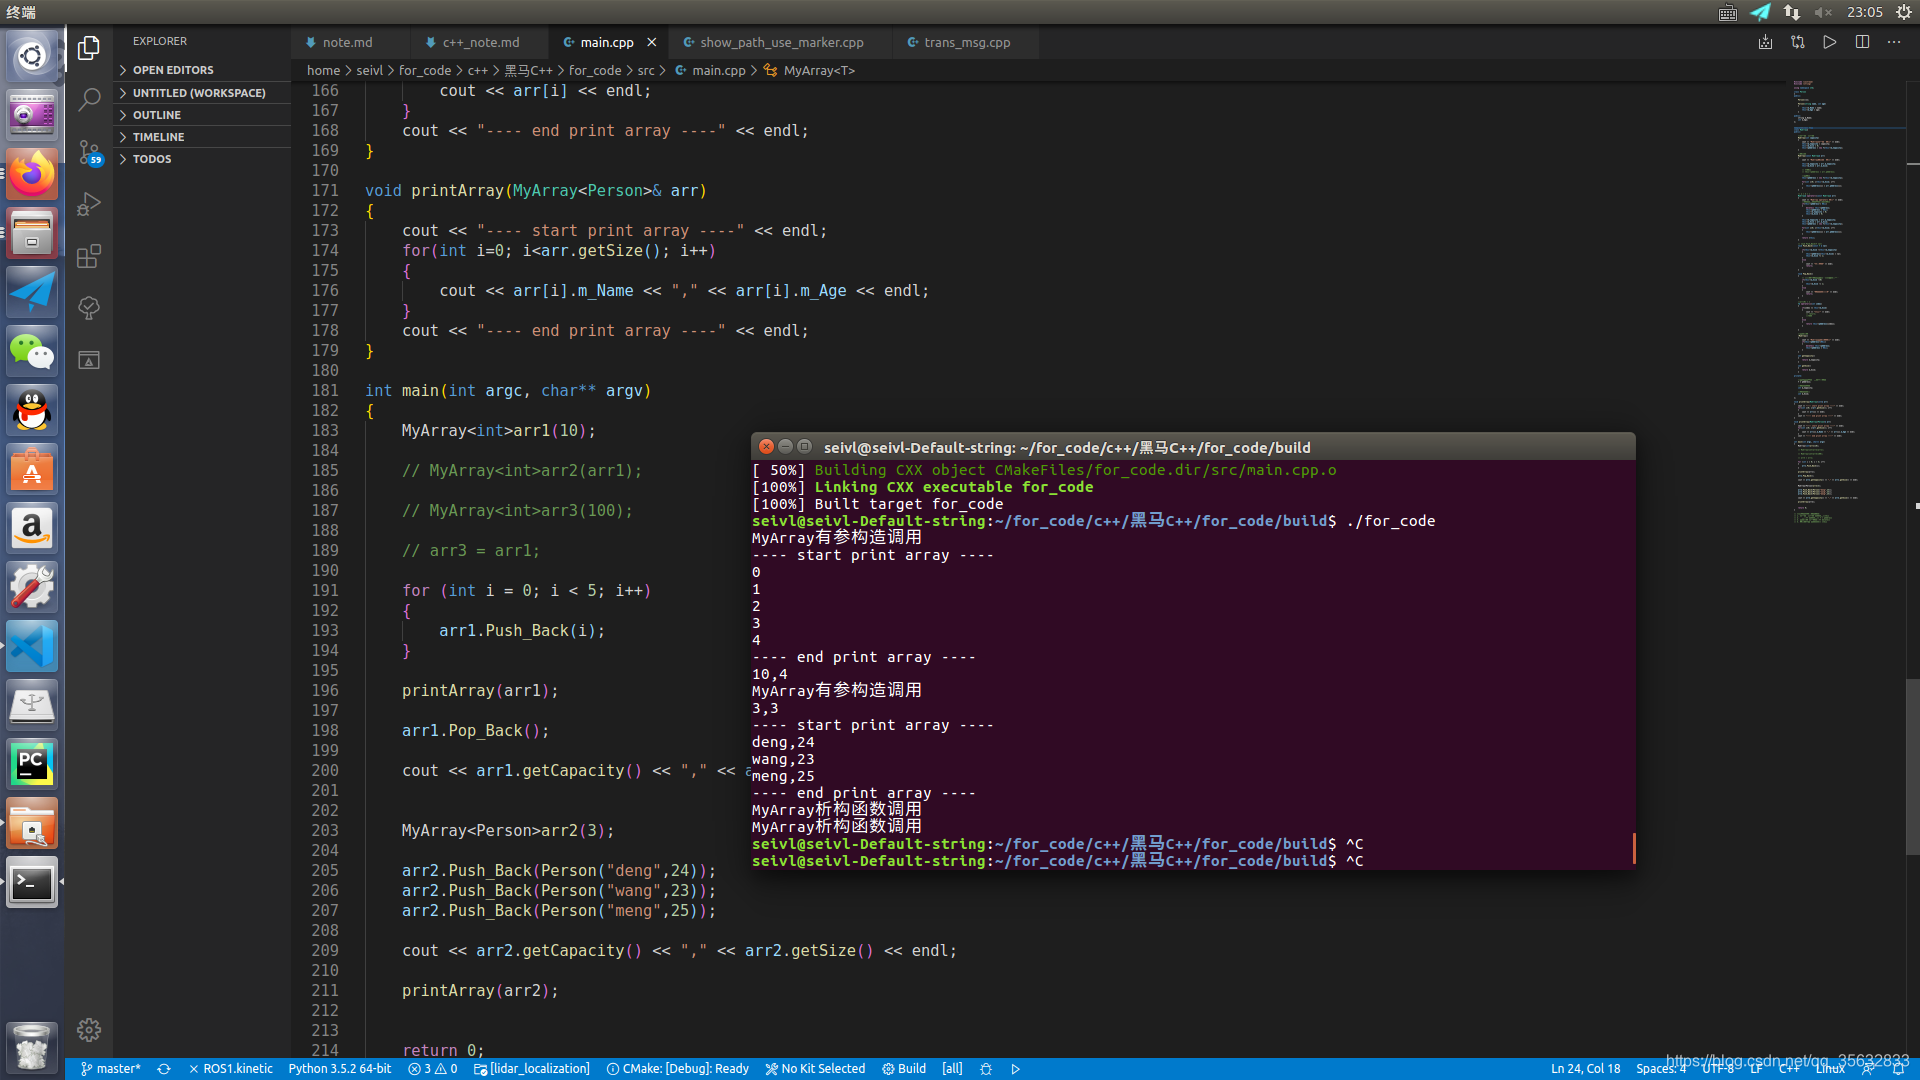Click the seivl breadcrumb segment

click(x=369, y=70)
